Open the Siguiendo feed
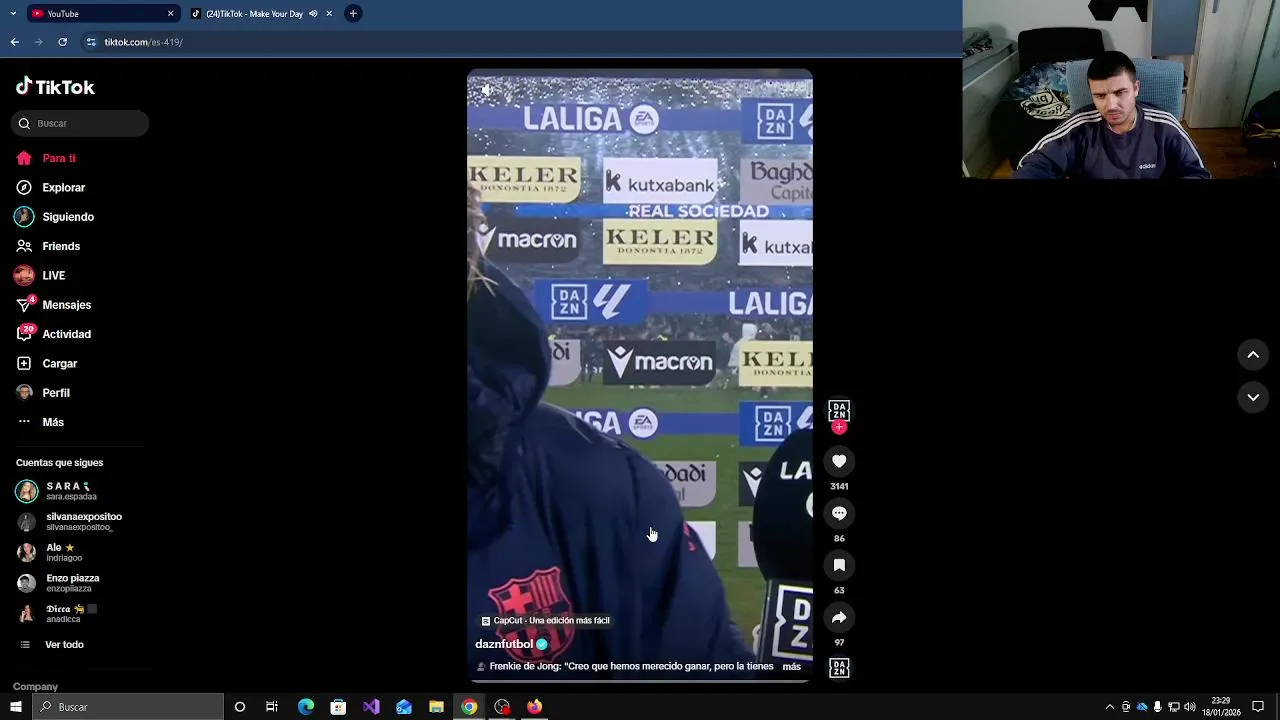Screen dimensions: 1280x720 [x=55, y=217]
